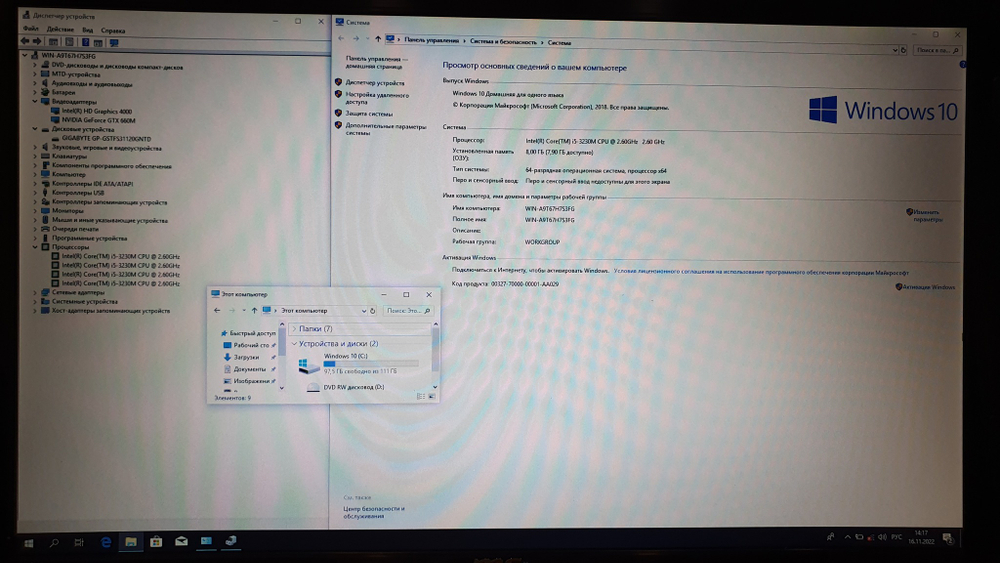Click the blue Help icon in Device Manager toolbar
The width and height of the screenshot is (1000, 563).
point(85,42)
